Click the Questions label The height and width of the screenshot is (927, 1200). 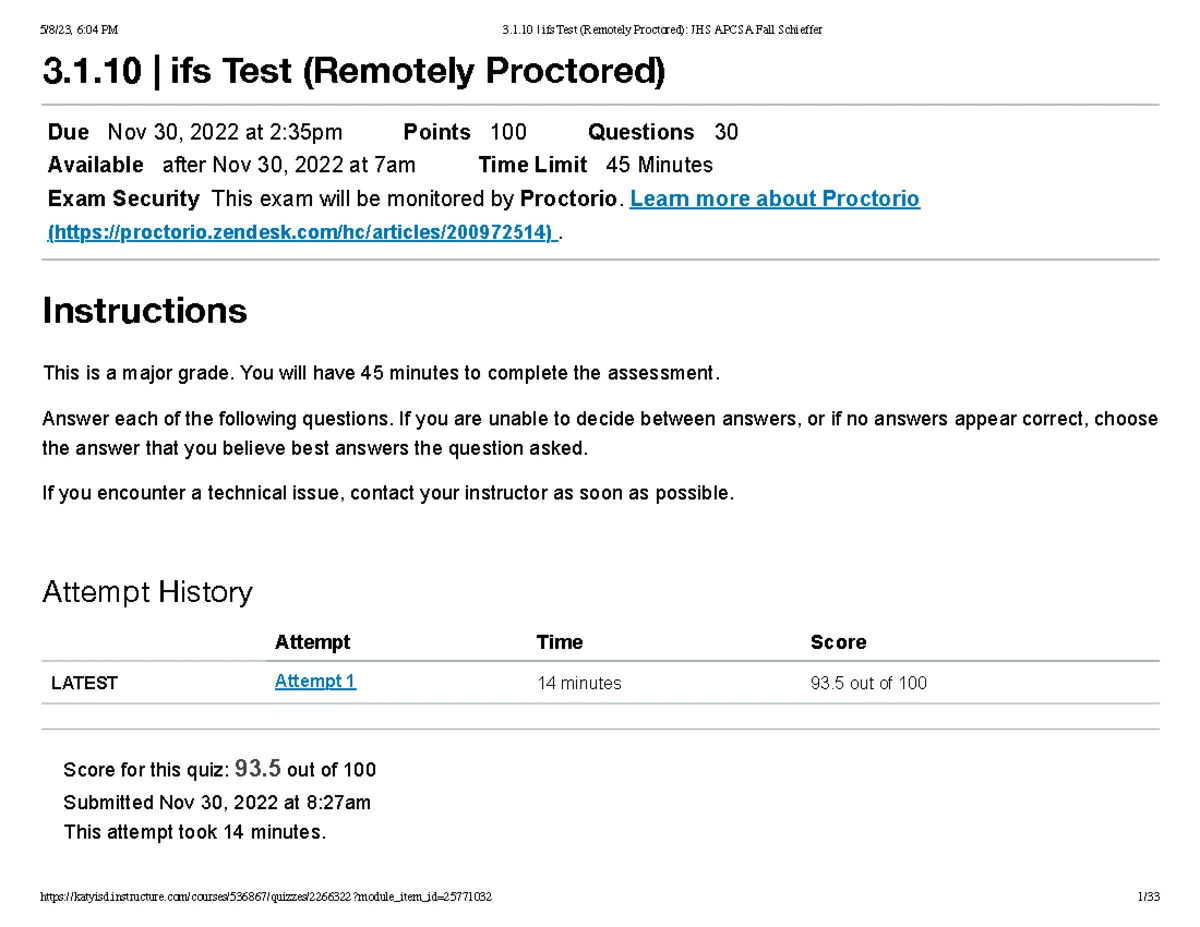(x=641, y=132)
